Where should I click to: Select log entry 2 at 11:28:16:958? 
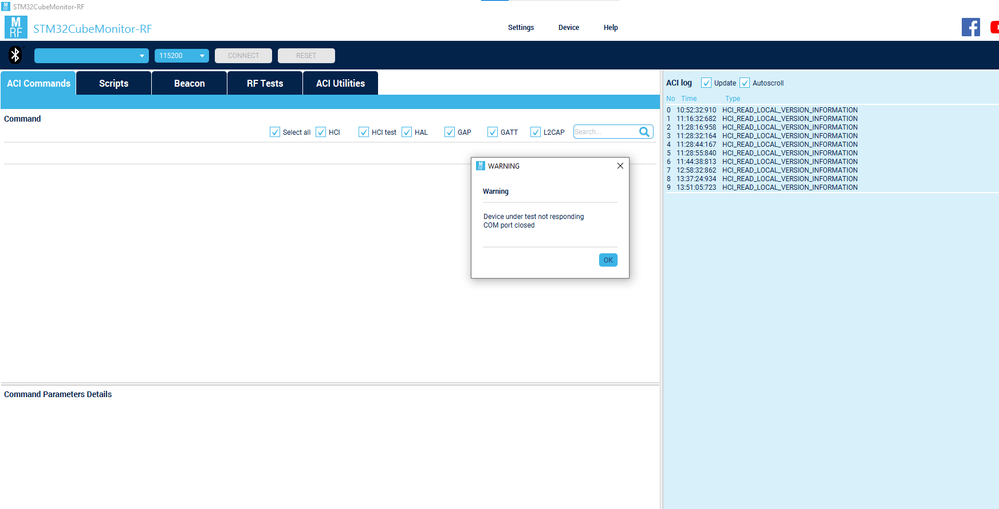point(762,127)
